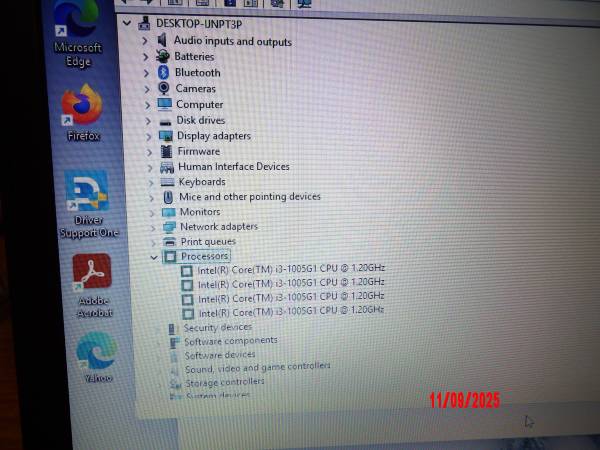Select the last Intel Core i3-1005G1 entry
Viewport: 600px width, 450px height.
290,310
